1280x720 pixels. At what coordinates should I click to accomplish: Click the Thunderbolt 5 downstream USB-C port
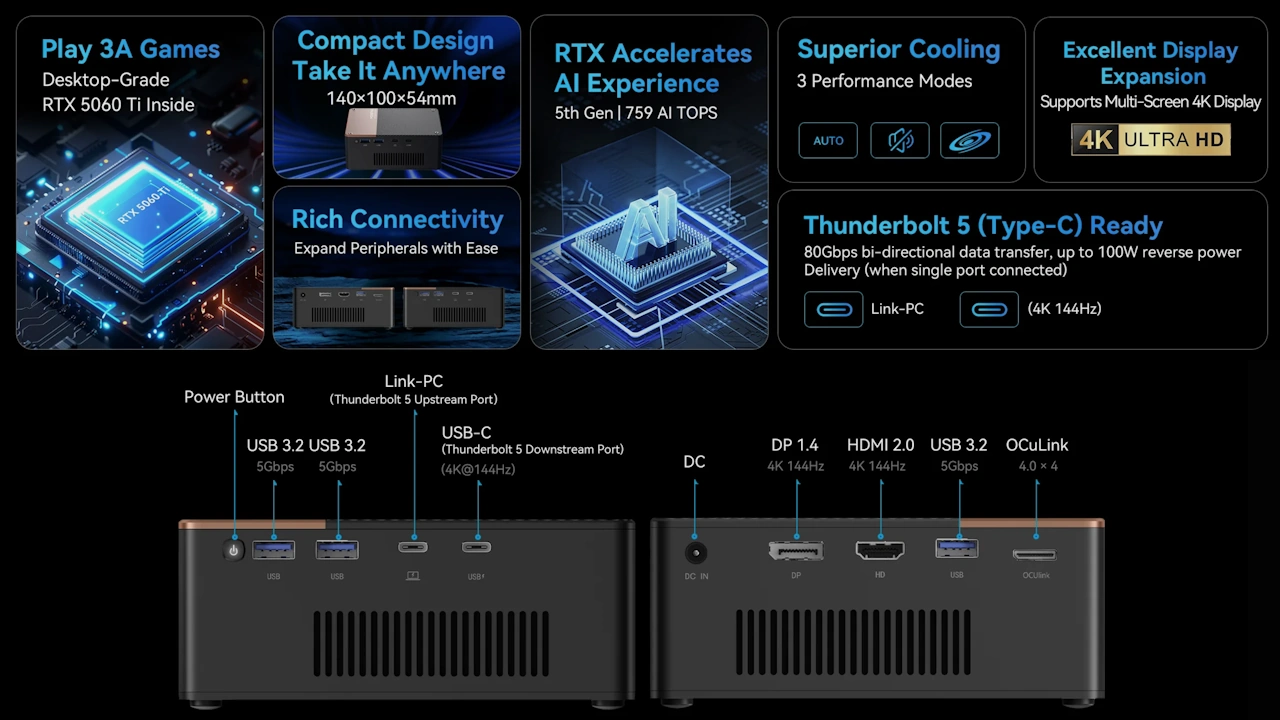click(476, 547)
